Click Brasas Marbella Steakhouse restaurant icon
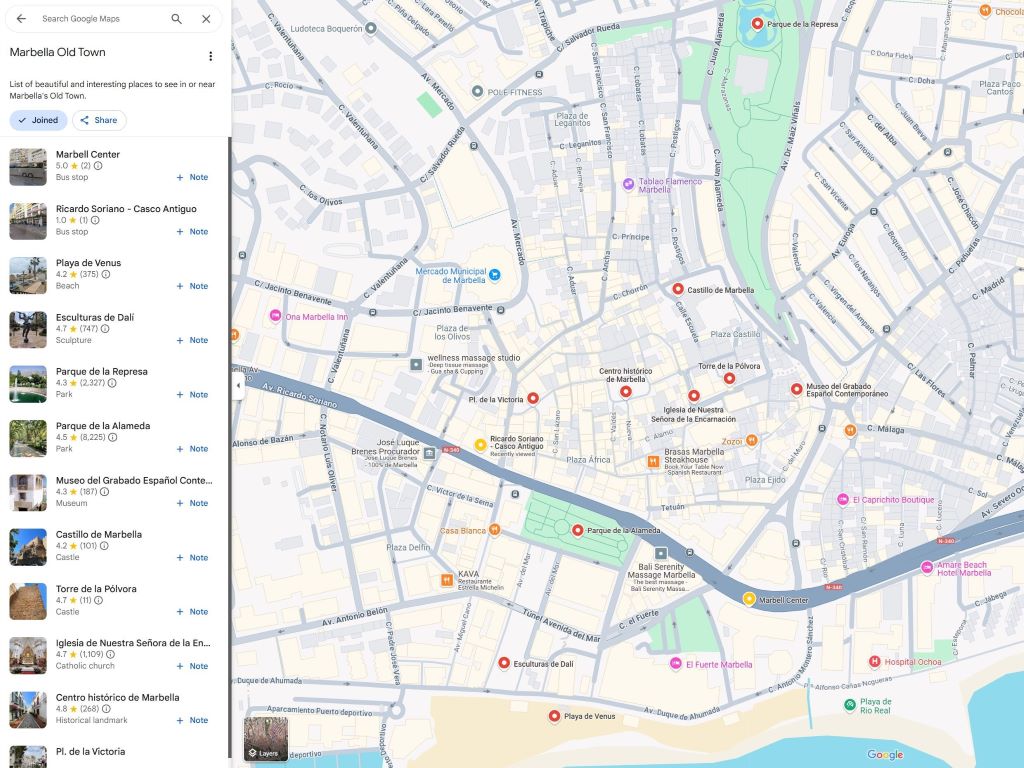Viewport: 1024px width, 768px height. tap(653, 461)
